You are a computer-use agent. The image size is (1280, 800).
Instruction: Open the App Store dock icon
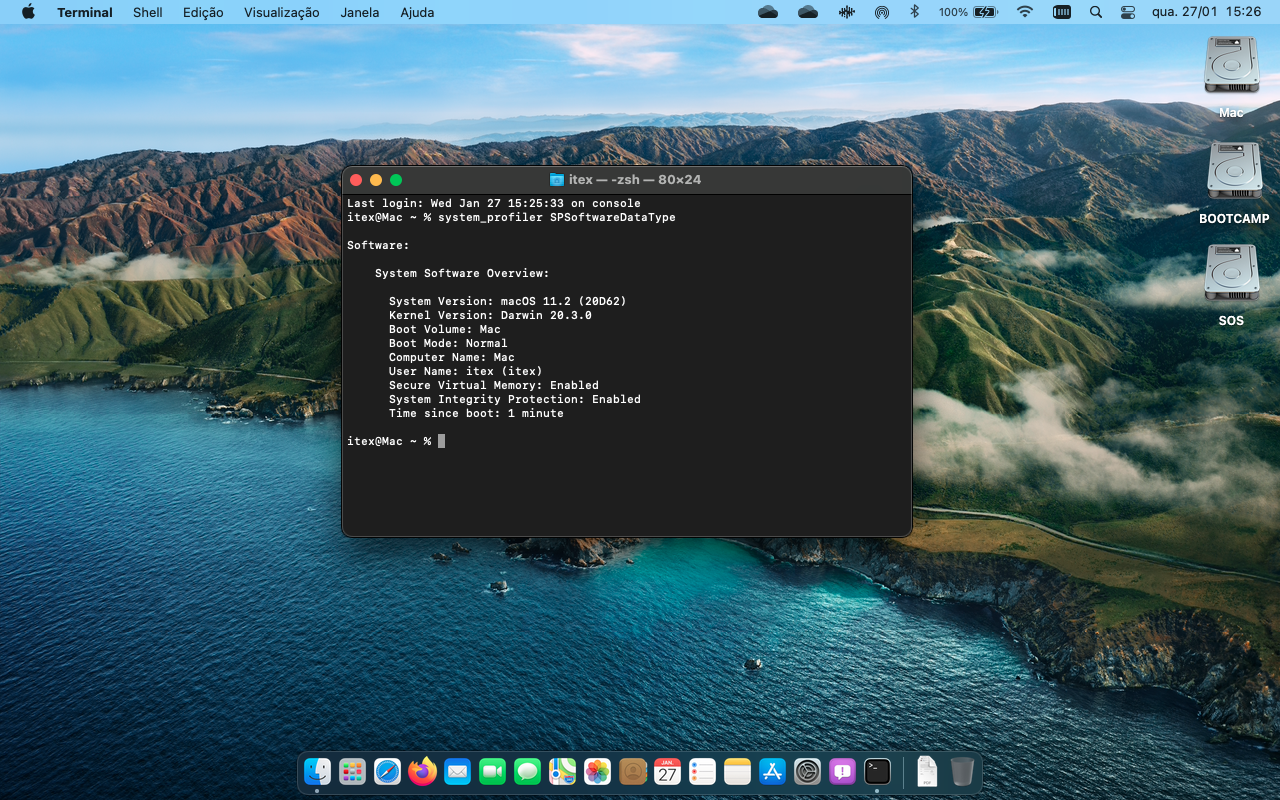tap(772, 771)
